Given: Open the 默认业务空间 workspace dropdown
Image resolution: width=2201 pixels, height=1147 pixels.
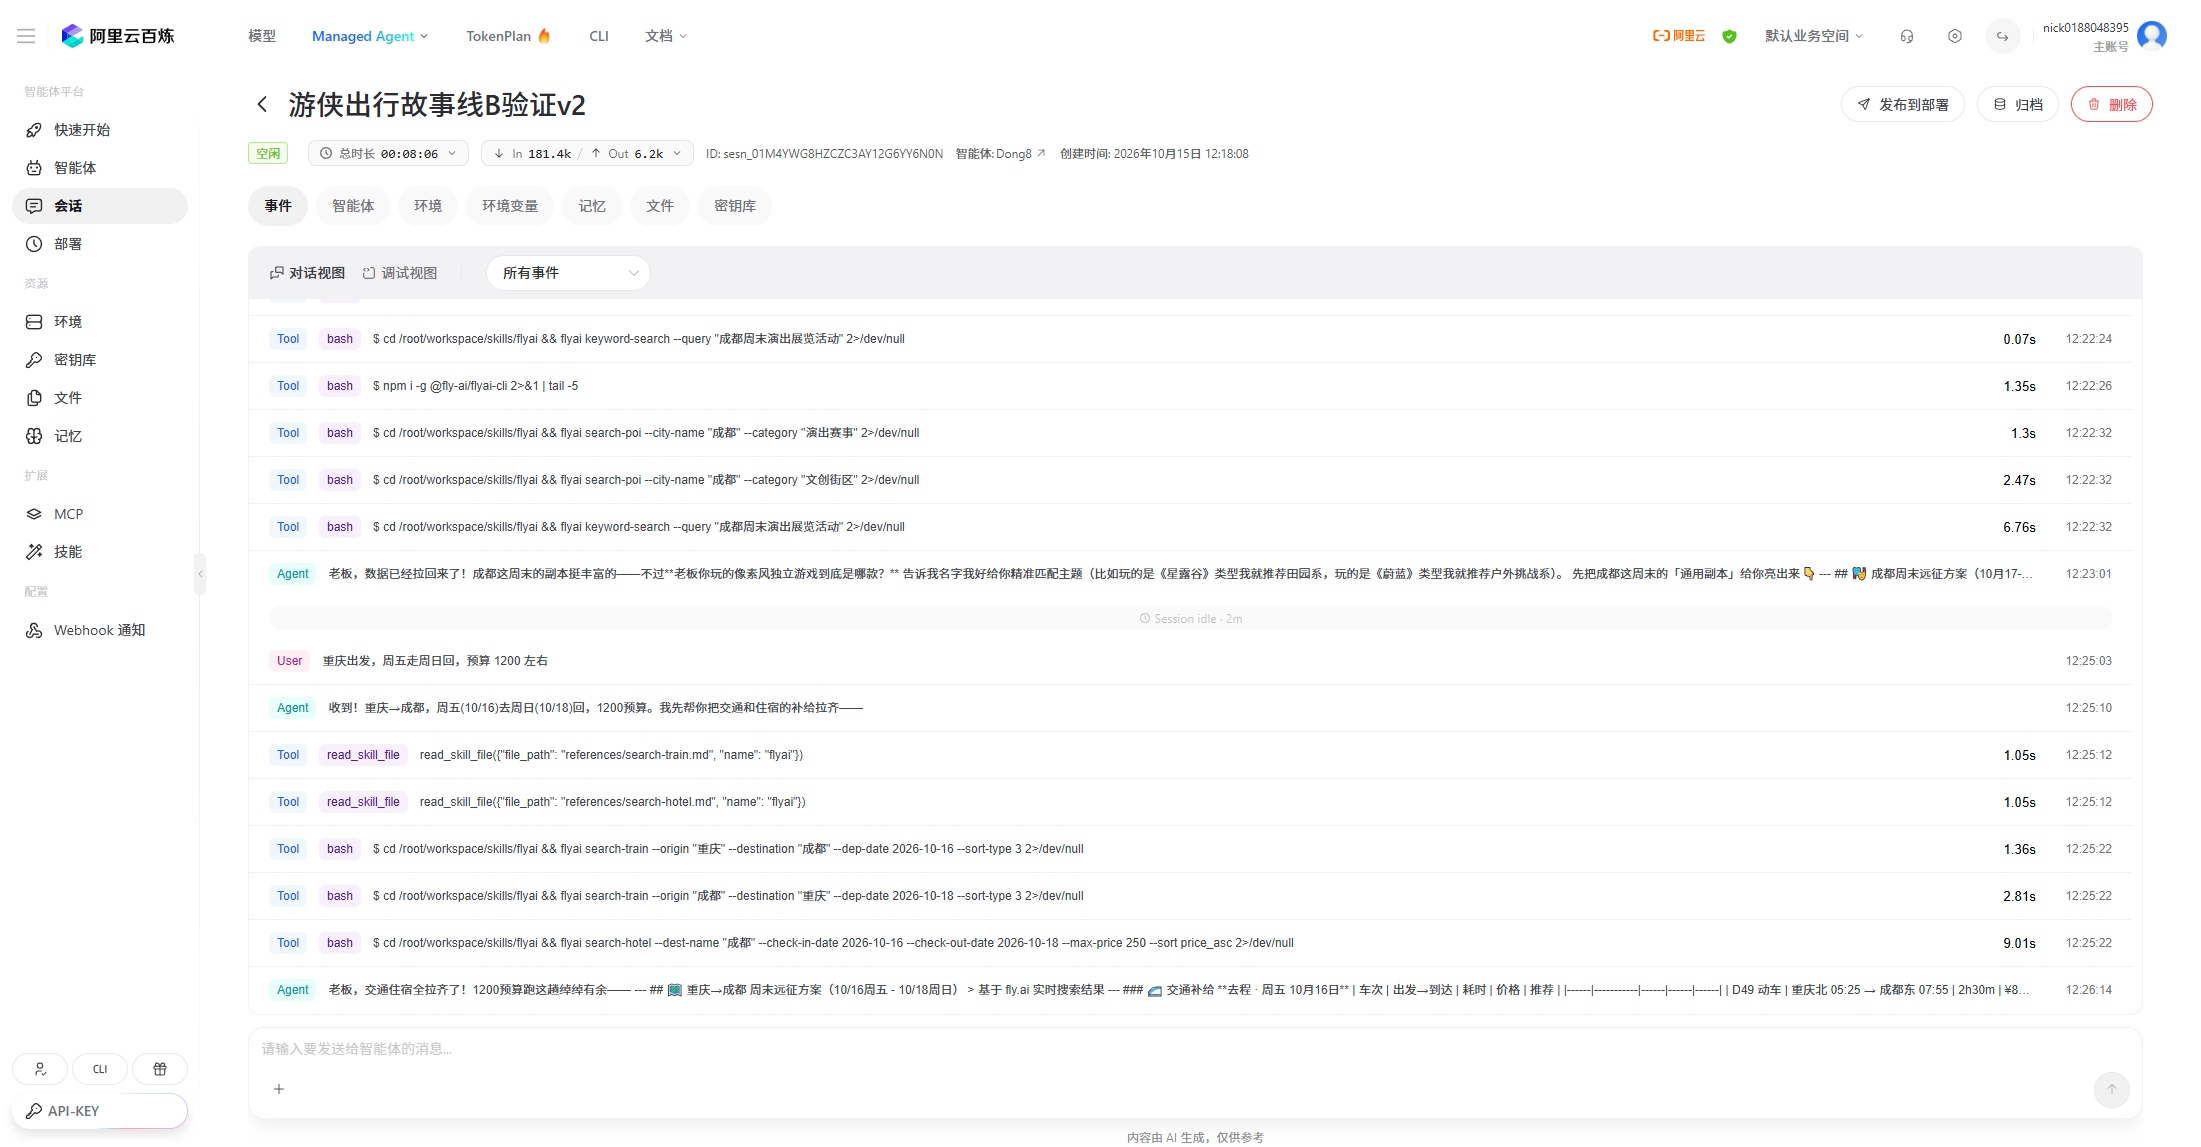Looking at the screenshot, I should (1814, 36).
